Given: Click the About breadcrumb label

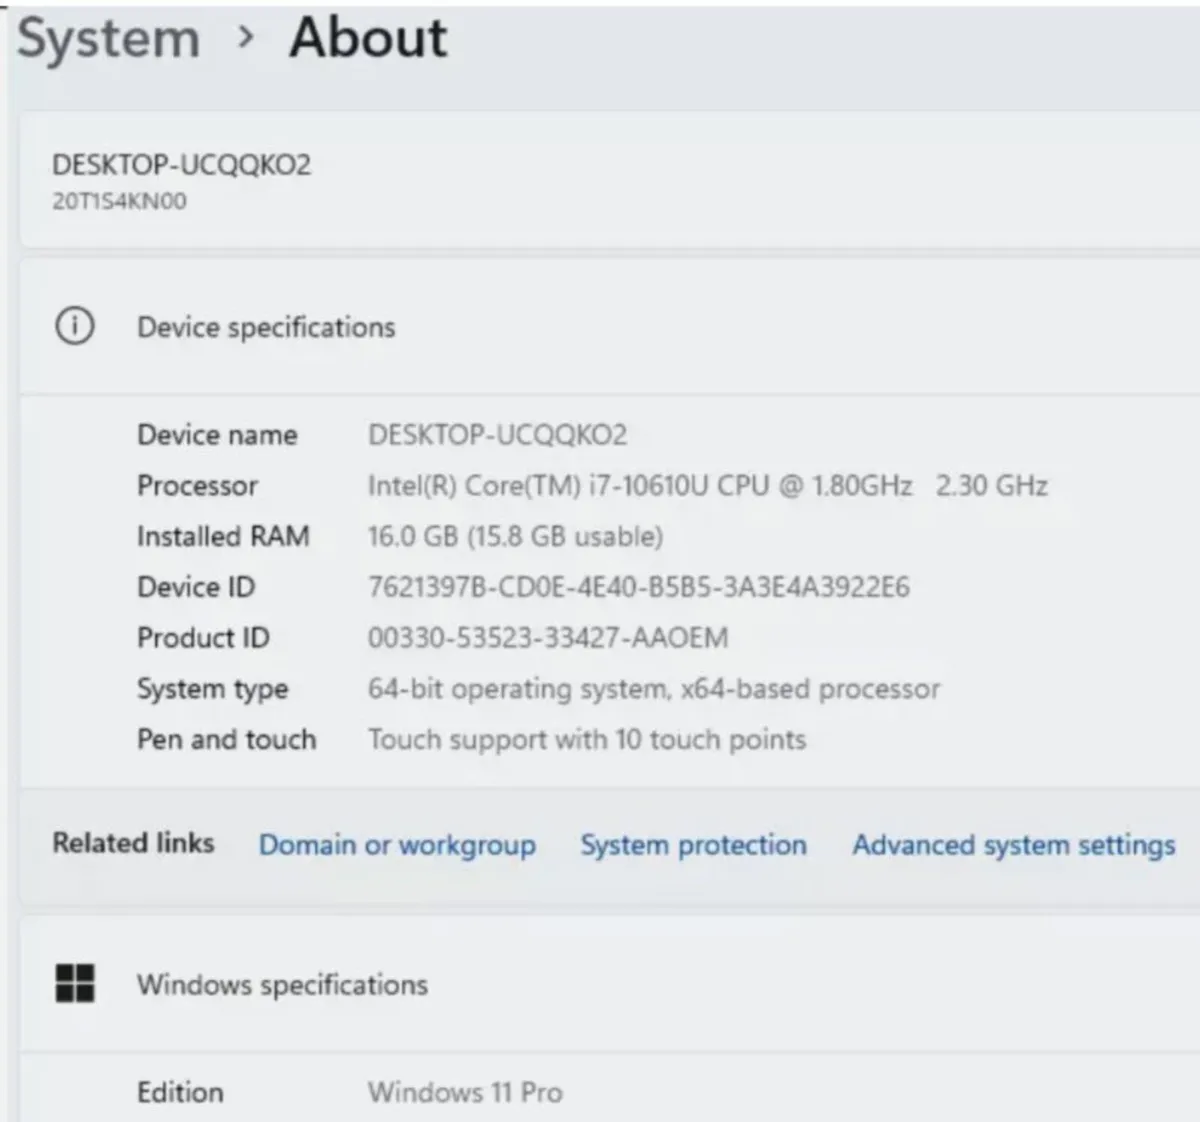Looking at the screenshot, I should (x=366, y=38).
